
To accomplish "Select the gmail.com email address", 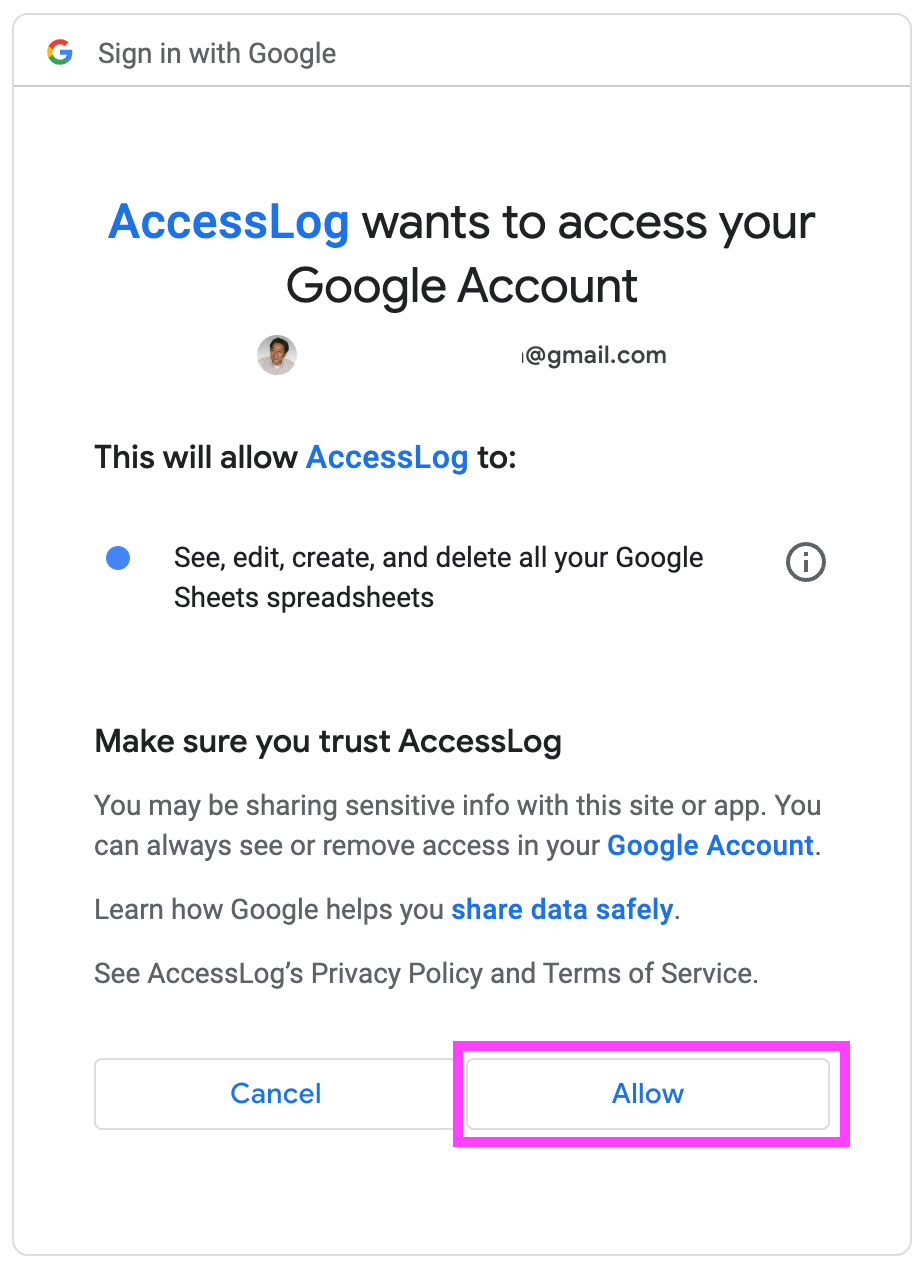I will [593, 355].
